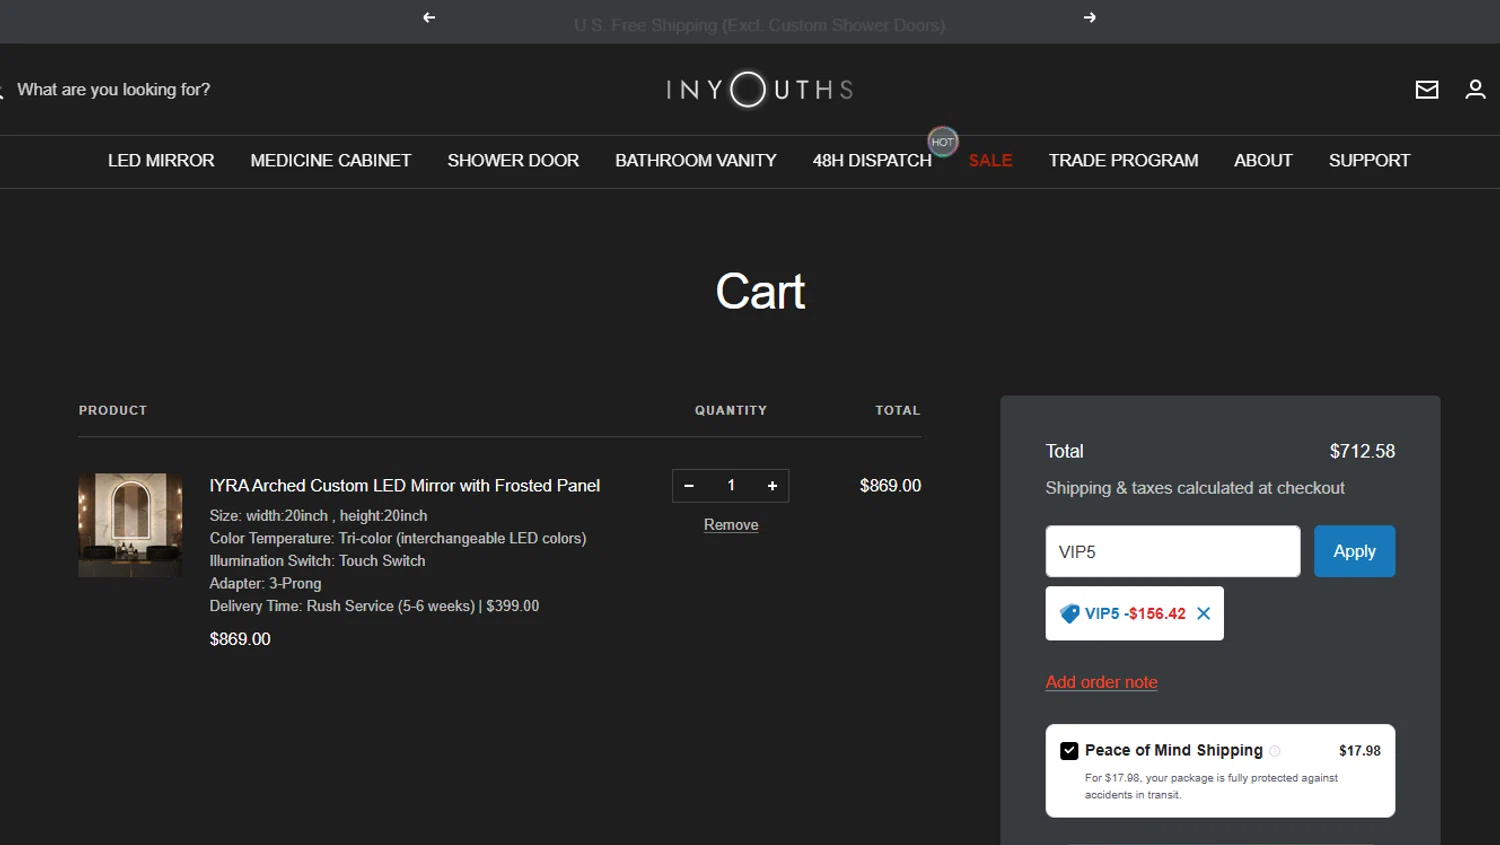Image resolution: width=1500 pixels, height=845 pixels.
Task: Click the Remove link under quantity
Action: tap(731, 525)
